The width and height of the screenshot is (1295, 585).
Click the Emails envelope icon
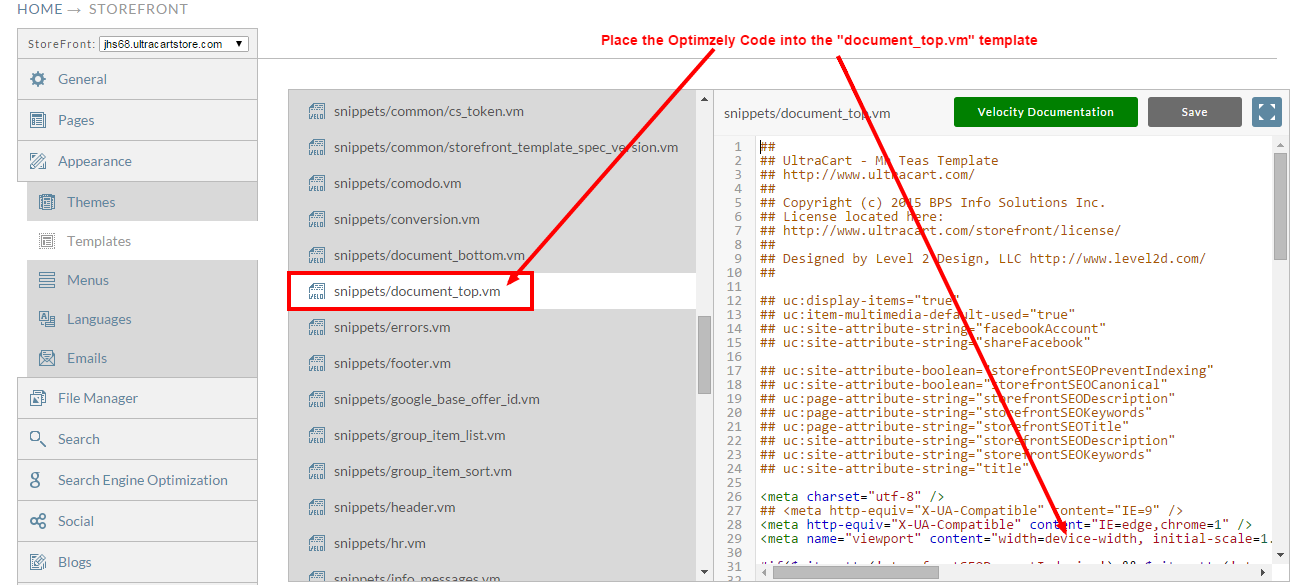tap(47, 358)
